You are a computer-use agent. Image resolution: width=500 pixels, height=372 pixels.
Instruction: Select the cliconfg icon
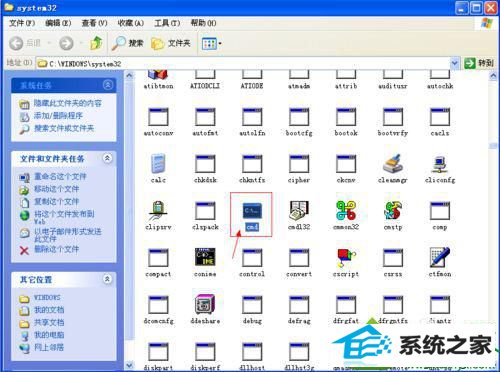click(x=440, y=164)
